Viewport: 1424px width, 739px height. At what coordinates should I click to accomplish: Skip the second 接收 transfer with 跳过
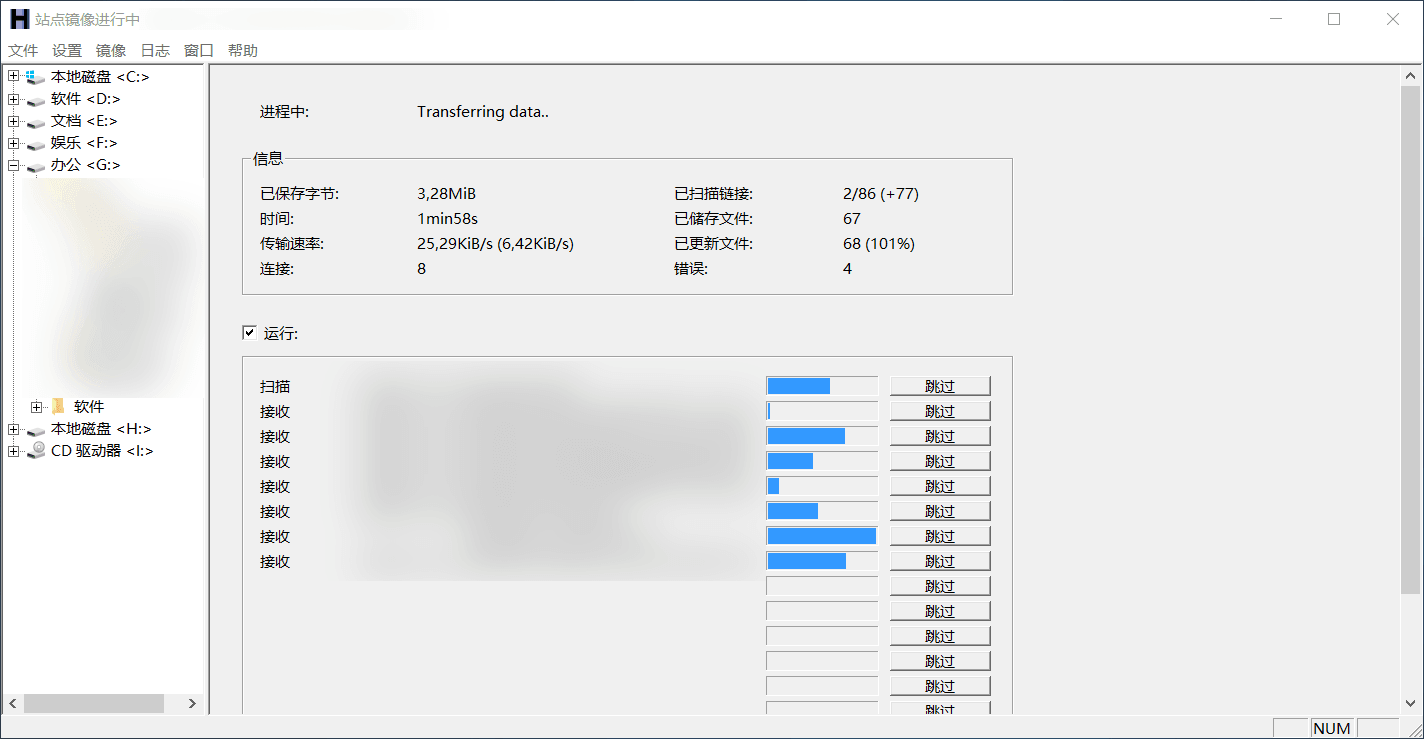coord(939,435)
